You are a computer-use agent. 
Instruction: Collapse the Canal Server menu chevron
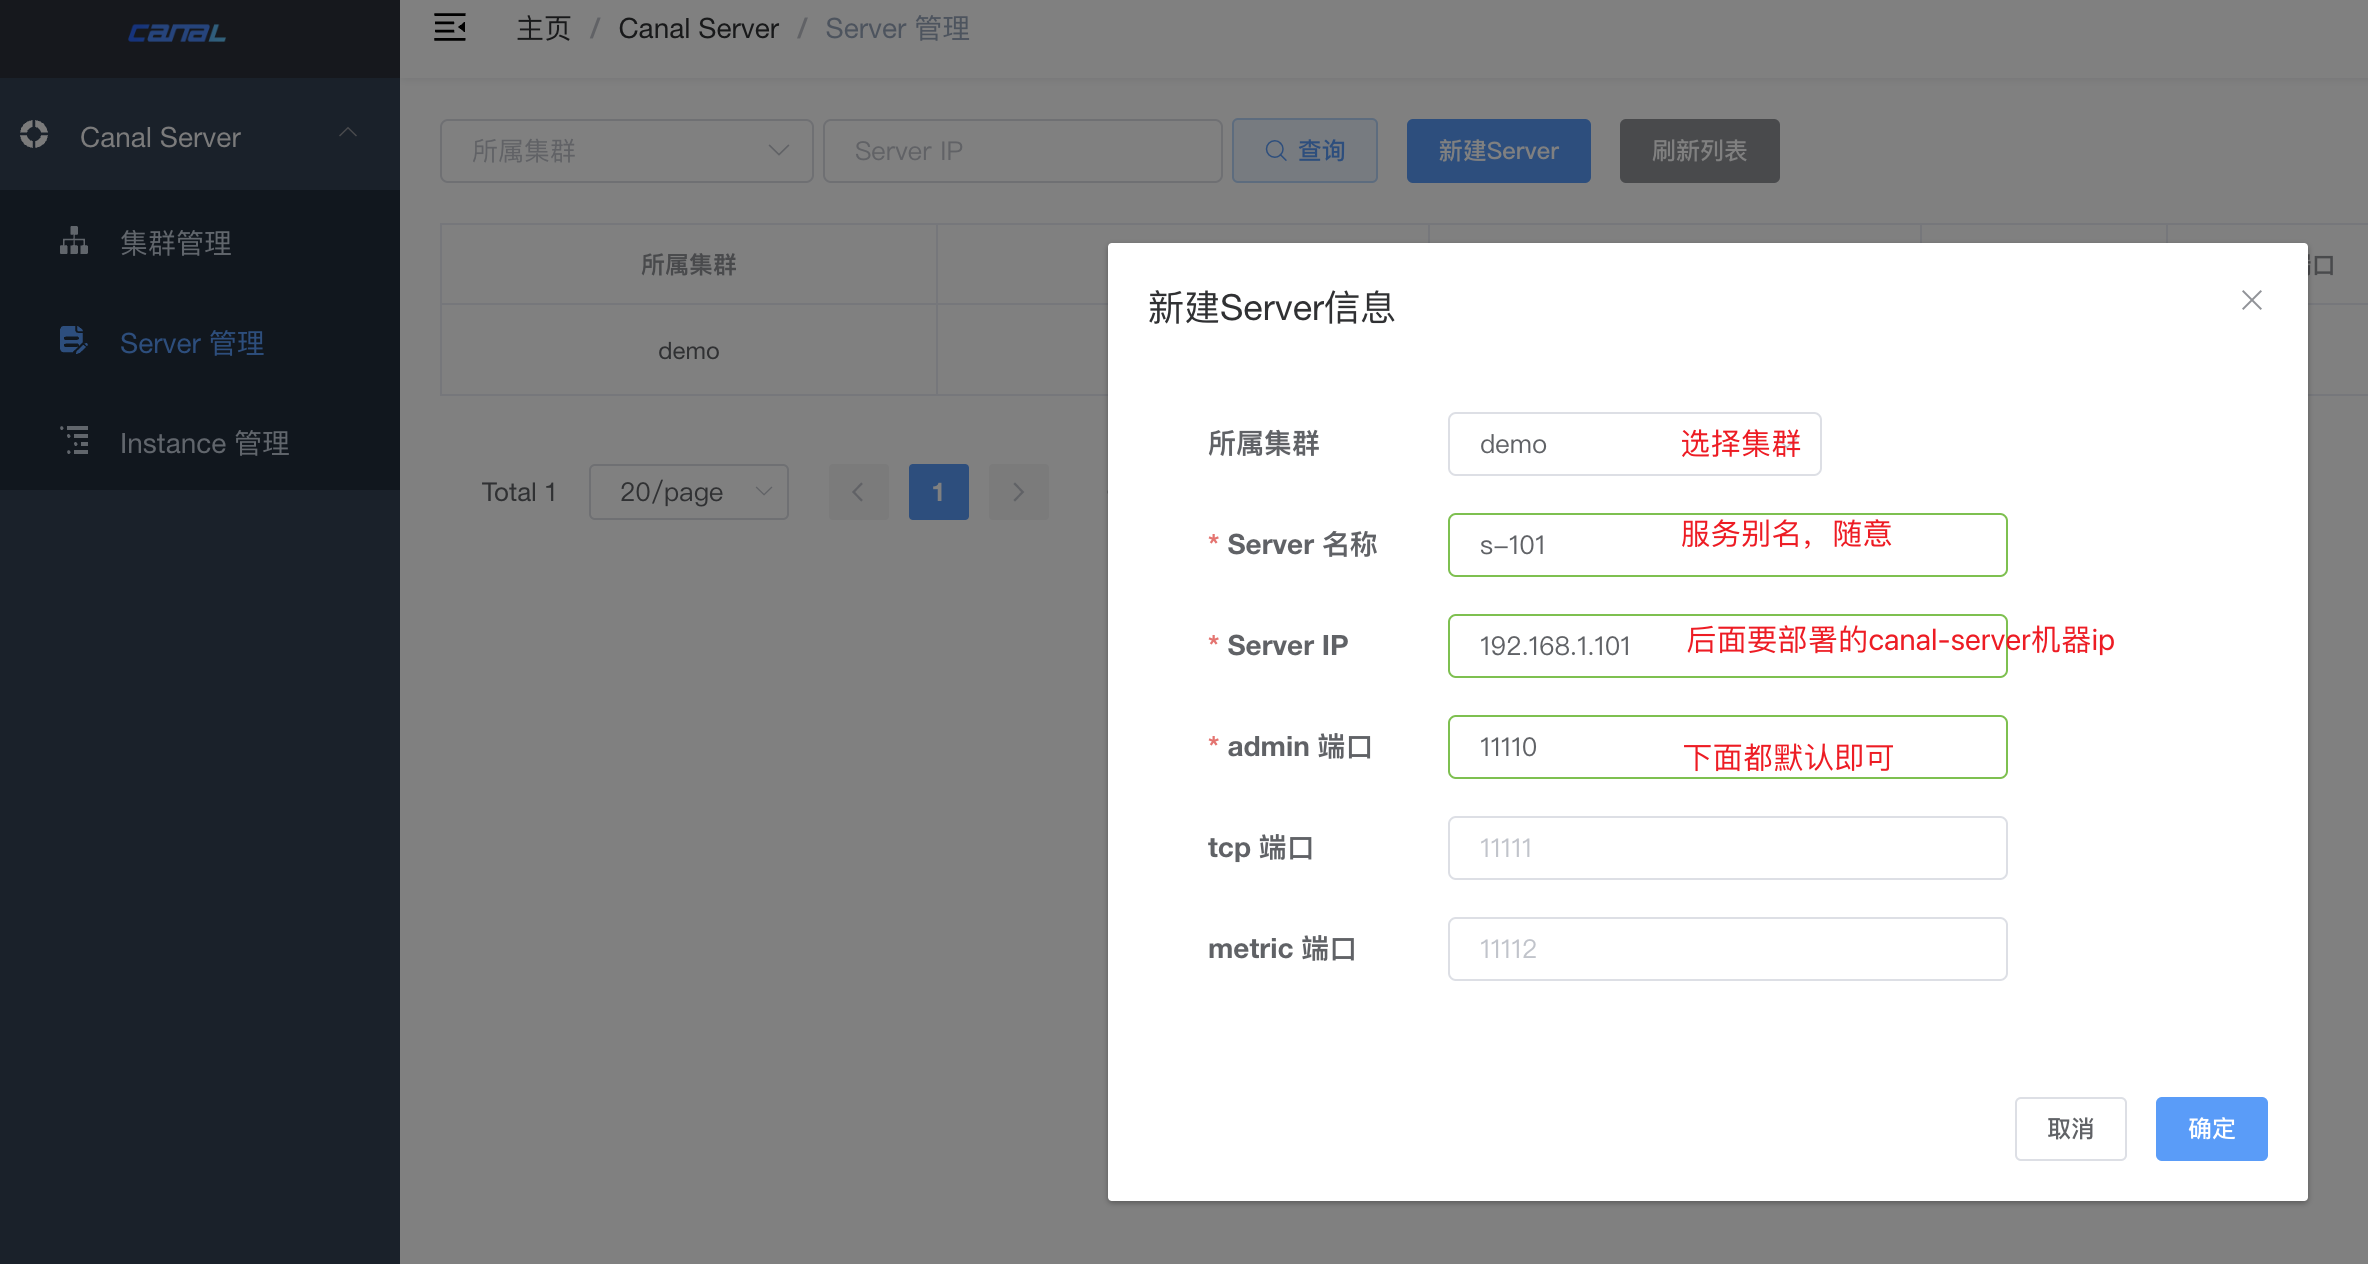coord(348,133)
